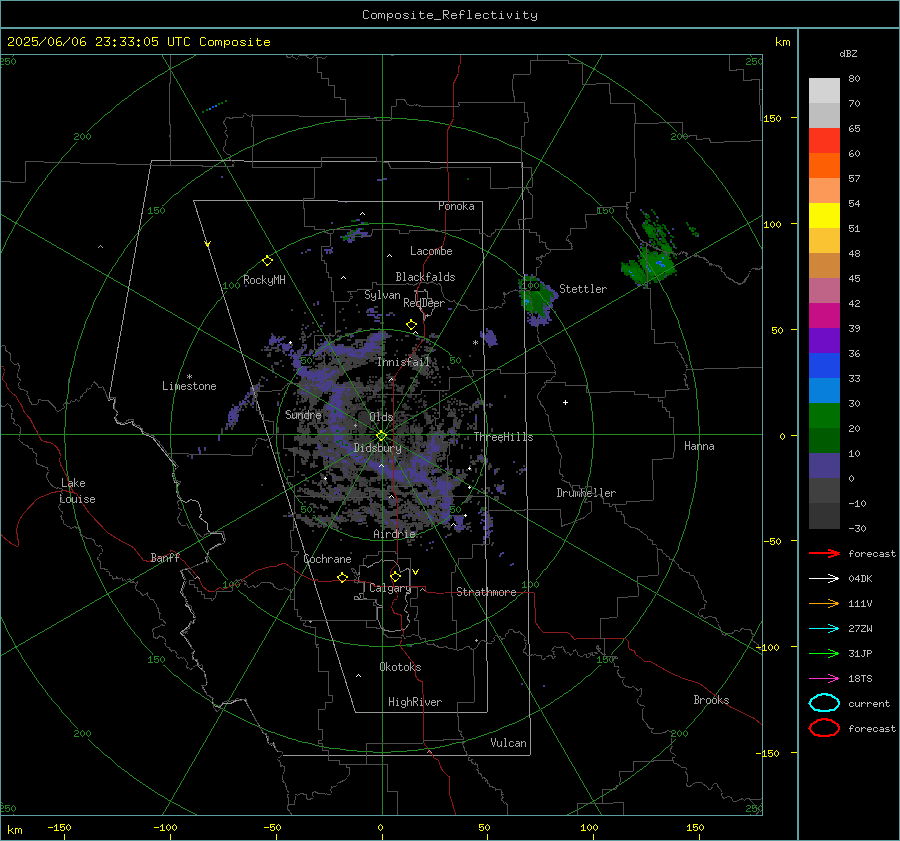The height and width of the screenshot is (841, 900).
Task: Click the 2025/06/06 23:33:05 UTC timestamp
Action: pos(138,42)
